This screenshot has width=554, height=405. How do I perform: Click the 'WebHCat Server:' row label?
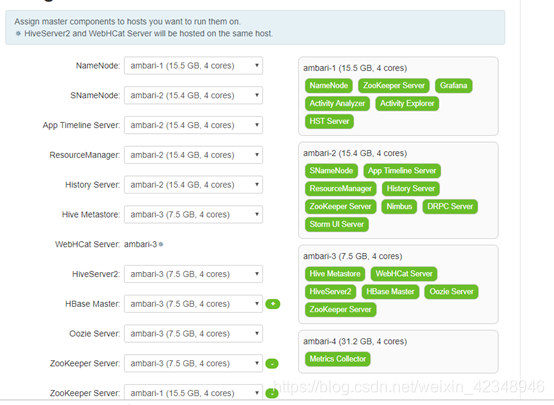pyautogui.click(x=87, y=245)
